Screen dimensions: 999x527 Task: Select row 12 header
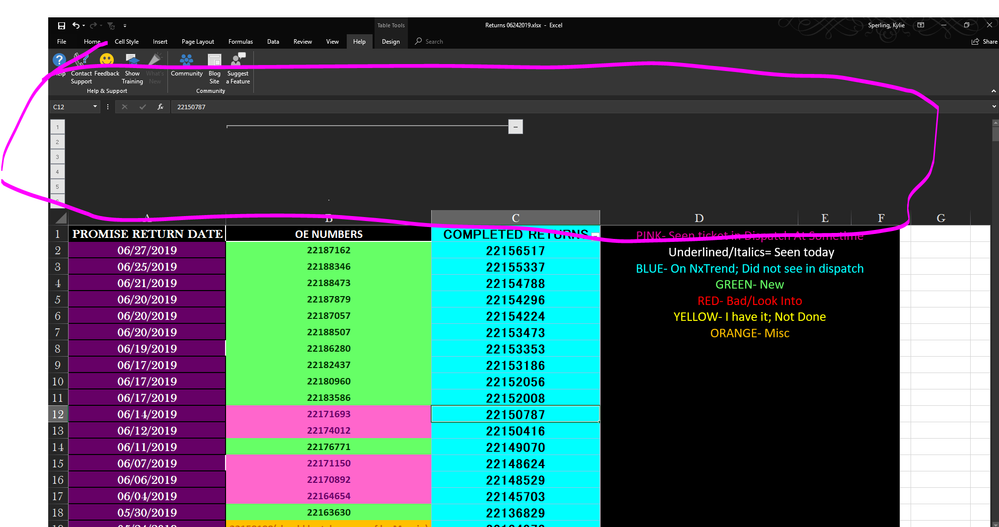(58, 414)
